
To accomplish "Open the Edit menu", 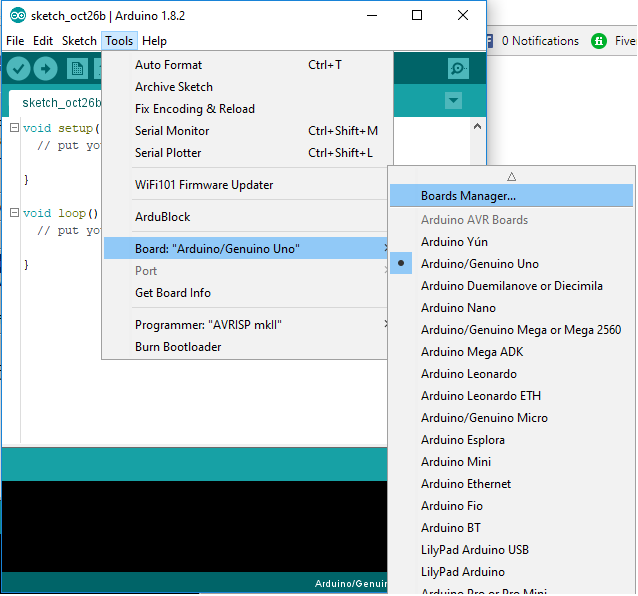I will point(43,41).
